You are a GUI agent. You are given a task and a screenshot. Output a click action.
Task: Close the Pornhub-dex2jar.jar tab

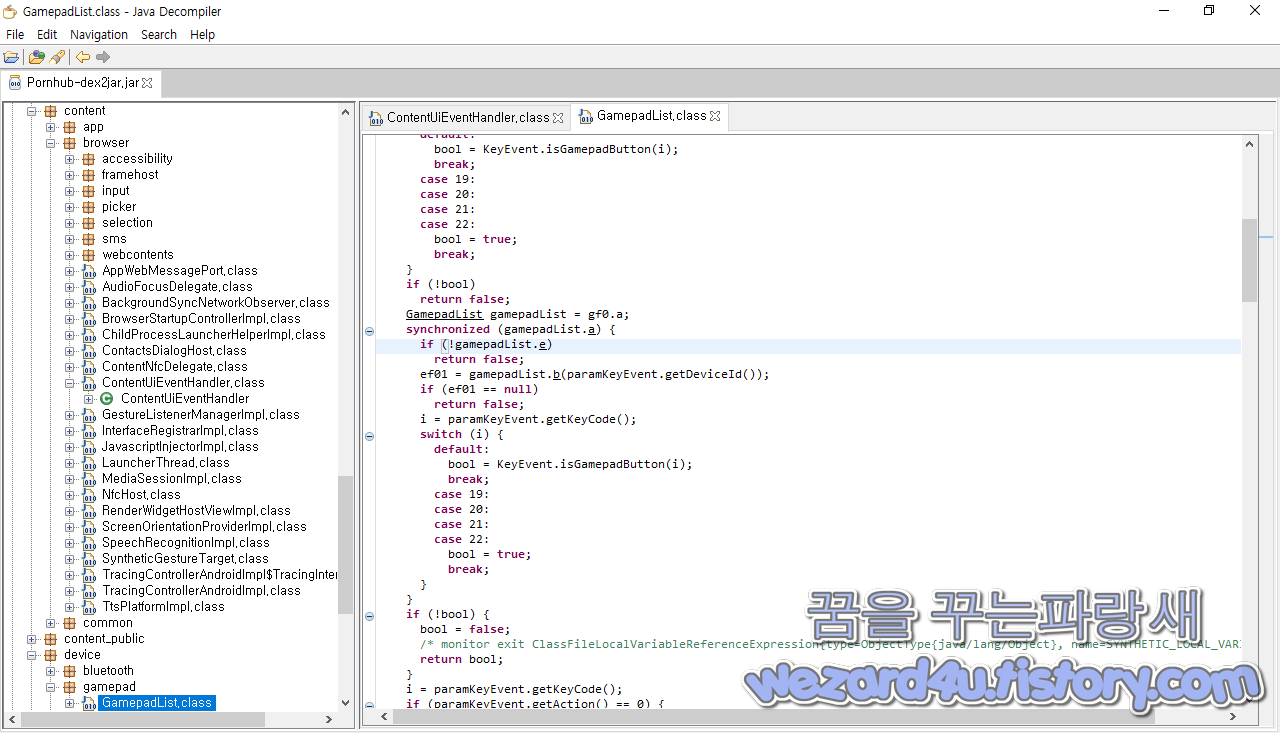click(x=147, y=83)
